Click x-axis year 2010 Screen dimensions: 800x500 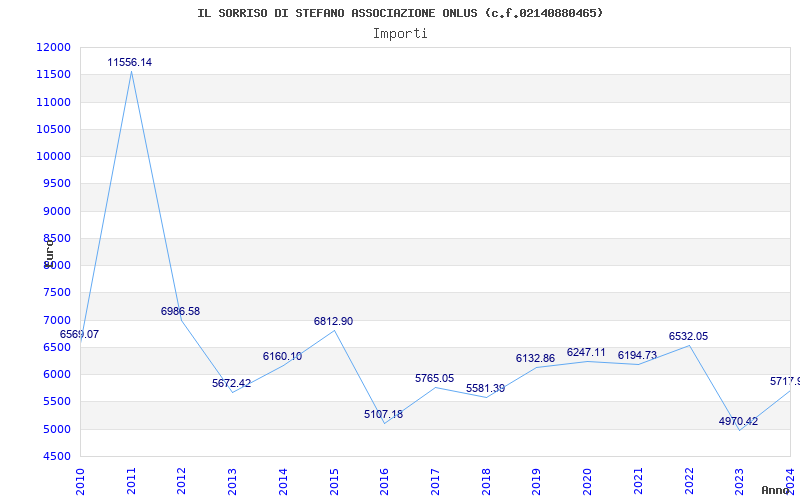80,481
